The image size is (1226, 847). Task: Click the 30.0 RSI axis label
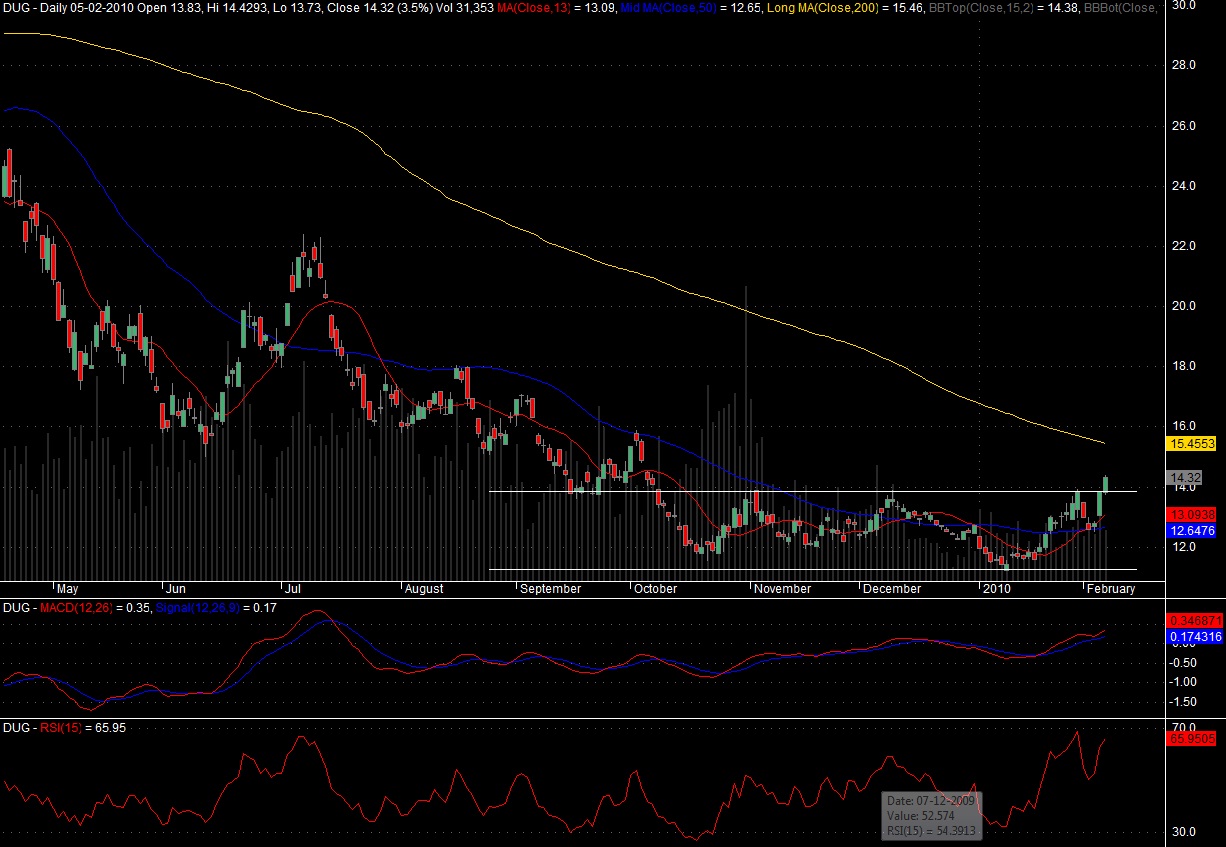click(1186, 831)
